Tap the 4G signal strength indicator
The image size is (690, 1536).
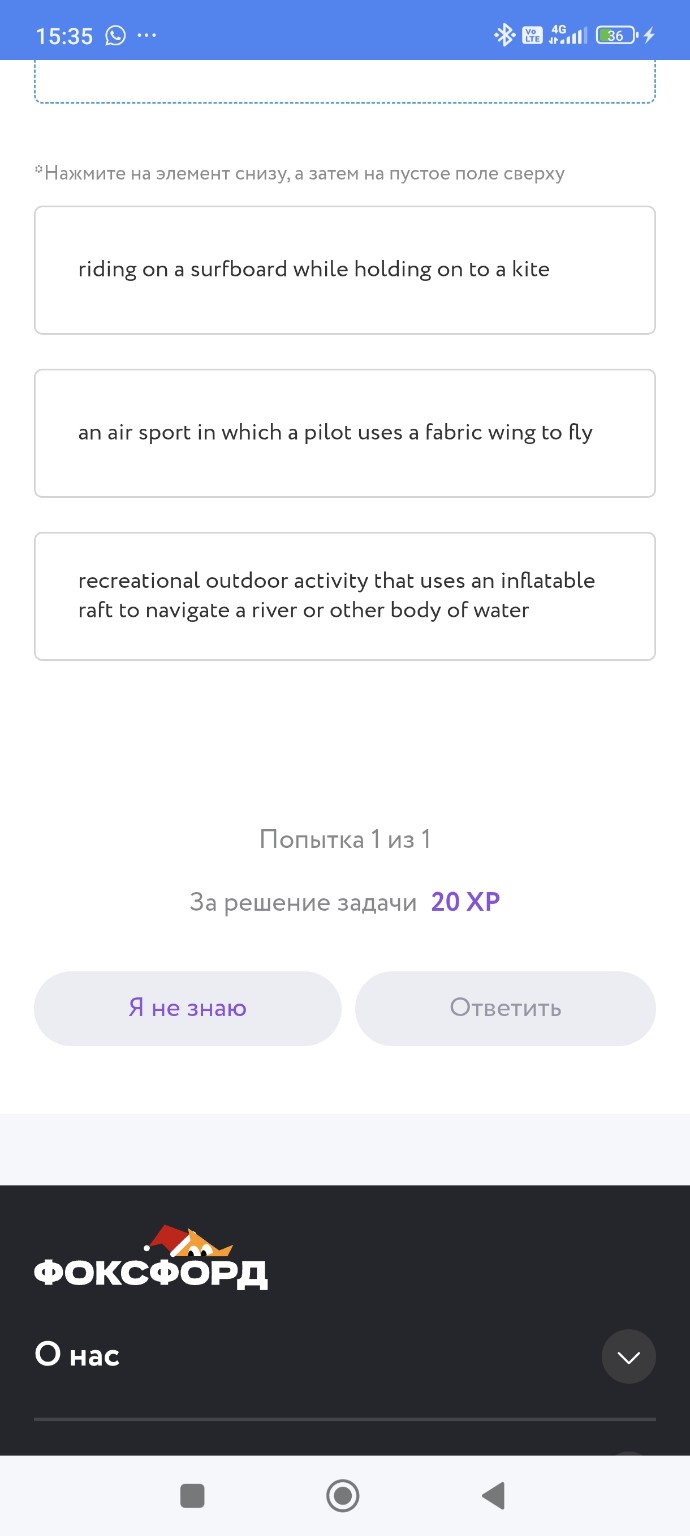pyautogui.click(x=567, y=35)
